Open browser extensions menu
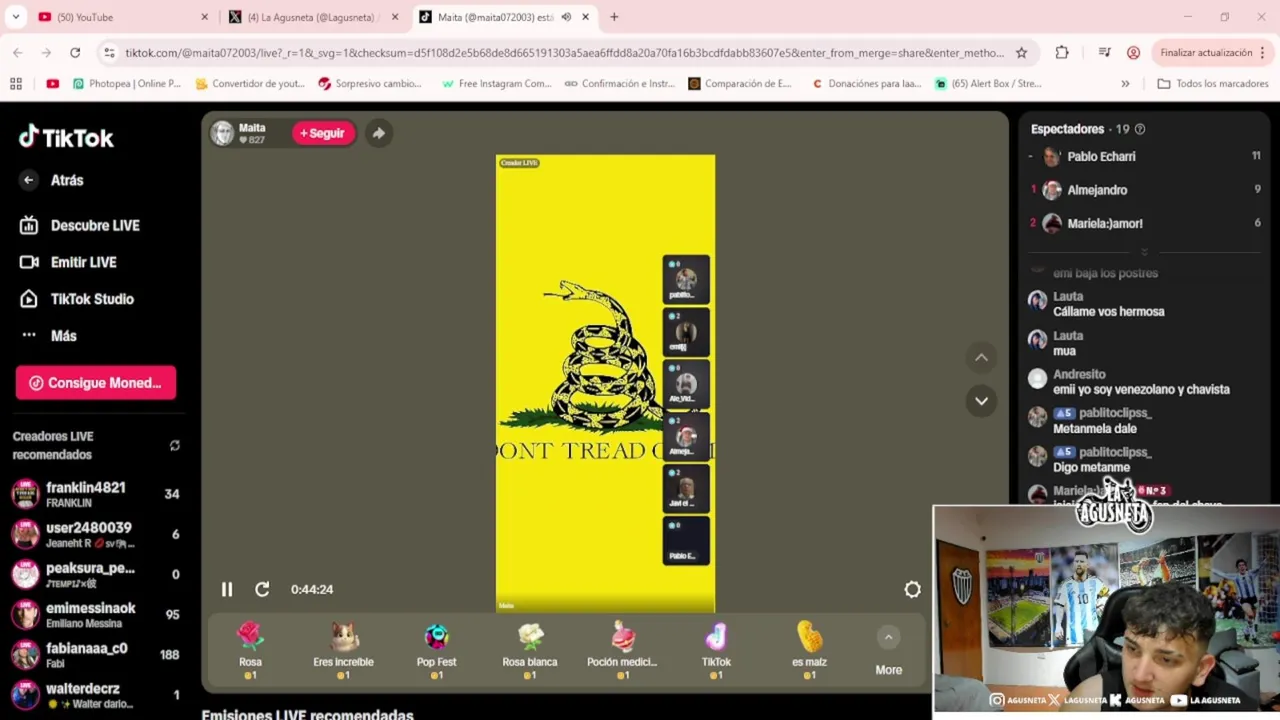This screenshot has width=1280, height=720. tap(1062, 53)
